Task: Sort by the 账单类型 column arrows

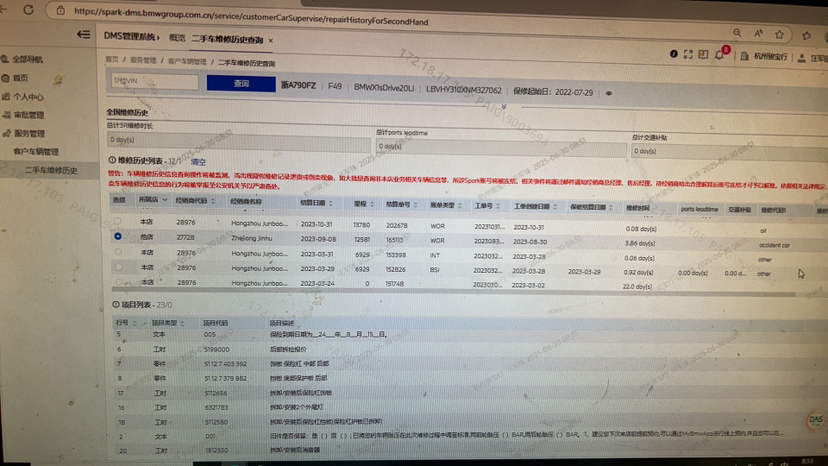Action: [460, 205]
